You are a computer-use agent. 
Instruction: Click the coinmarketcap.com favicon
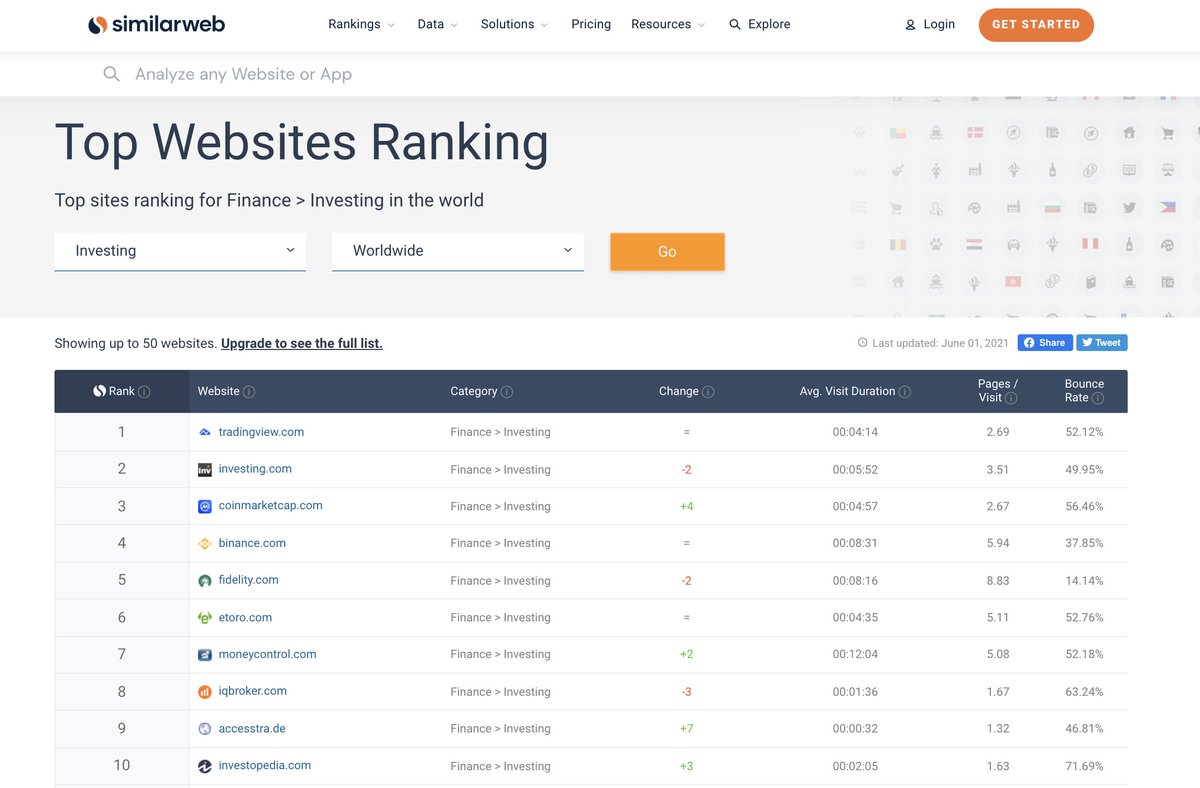(x=205, y=506)
